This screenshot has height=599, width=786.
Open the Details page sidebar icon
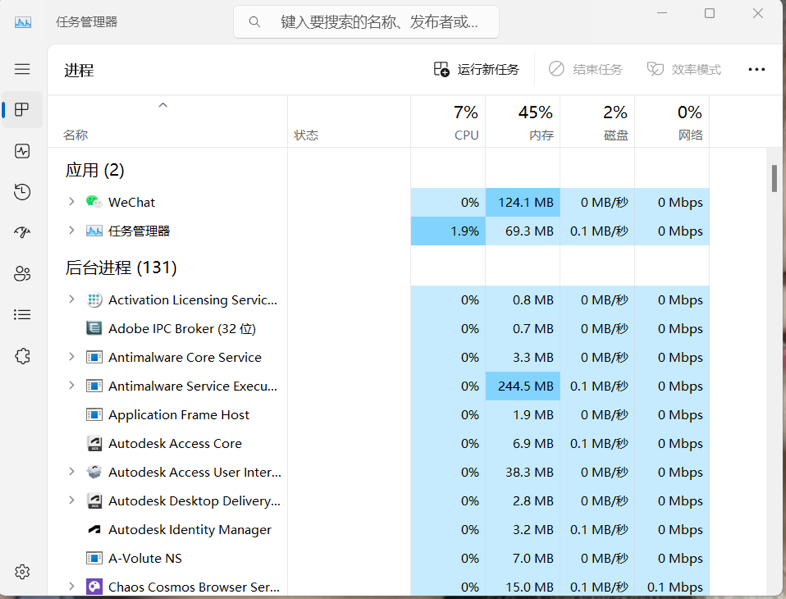click(x=22, y=314)
